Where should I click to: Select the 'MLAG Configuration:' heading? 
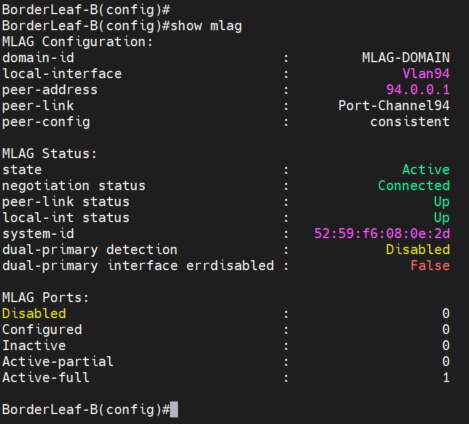click(77, 42)
